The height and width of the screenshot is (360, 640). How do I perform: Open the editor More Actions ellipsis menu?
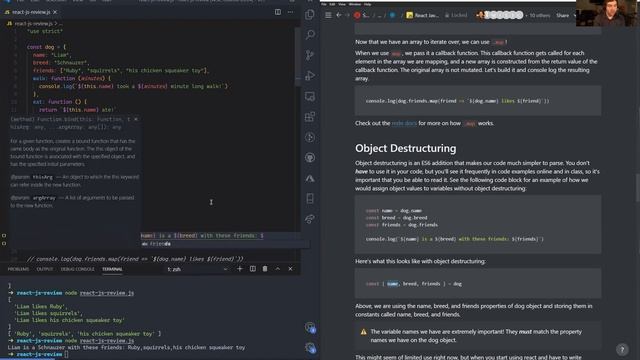[290, 12]
